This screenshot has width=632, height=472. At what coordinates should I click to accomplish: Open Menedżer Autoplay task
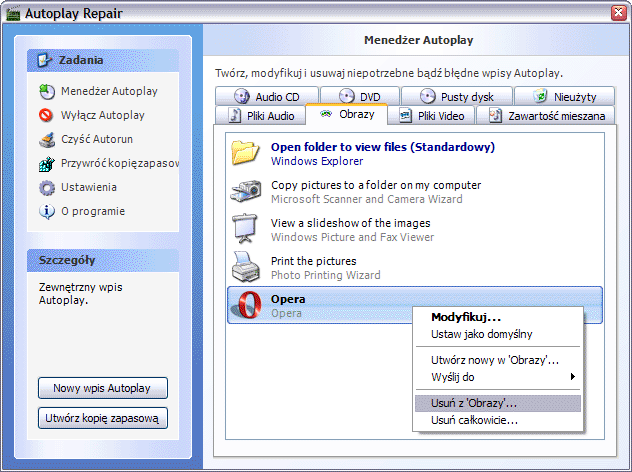[x=109, y=91]
